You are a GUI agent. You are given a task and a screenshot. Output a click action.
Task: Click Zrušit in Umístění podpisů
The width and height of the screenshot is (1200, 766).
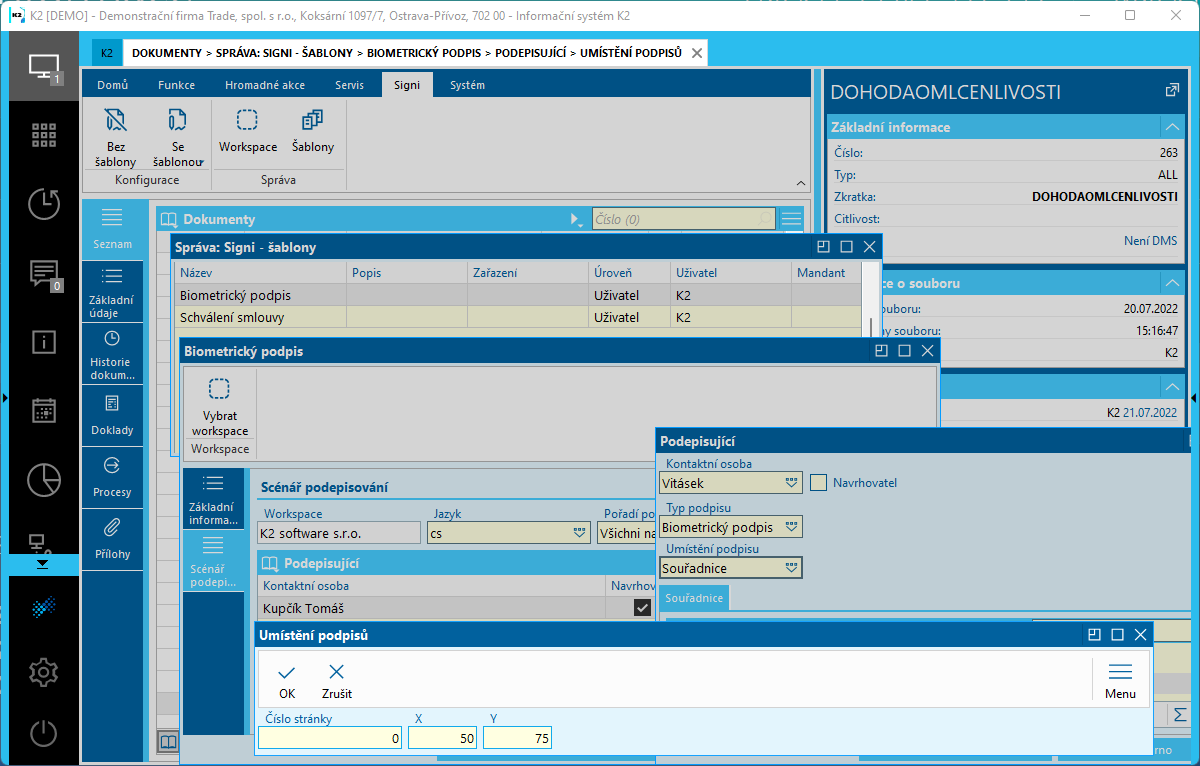(x=337, y=681)
